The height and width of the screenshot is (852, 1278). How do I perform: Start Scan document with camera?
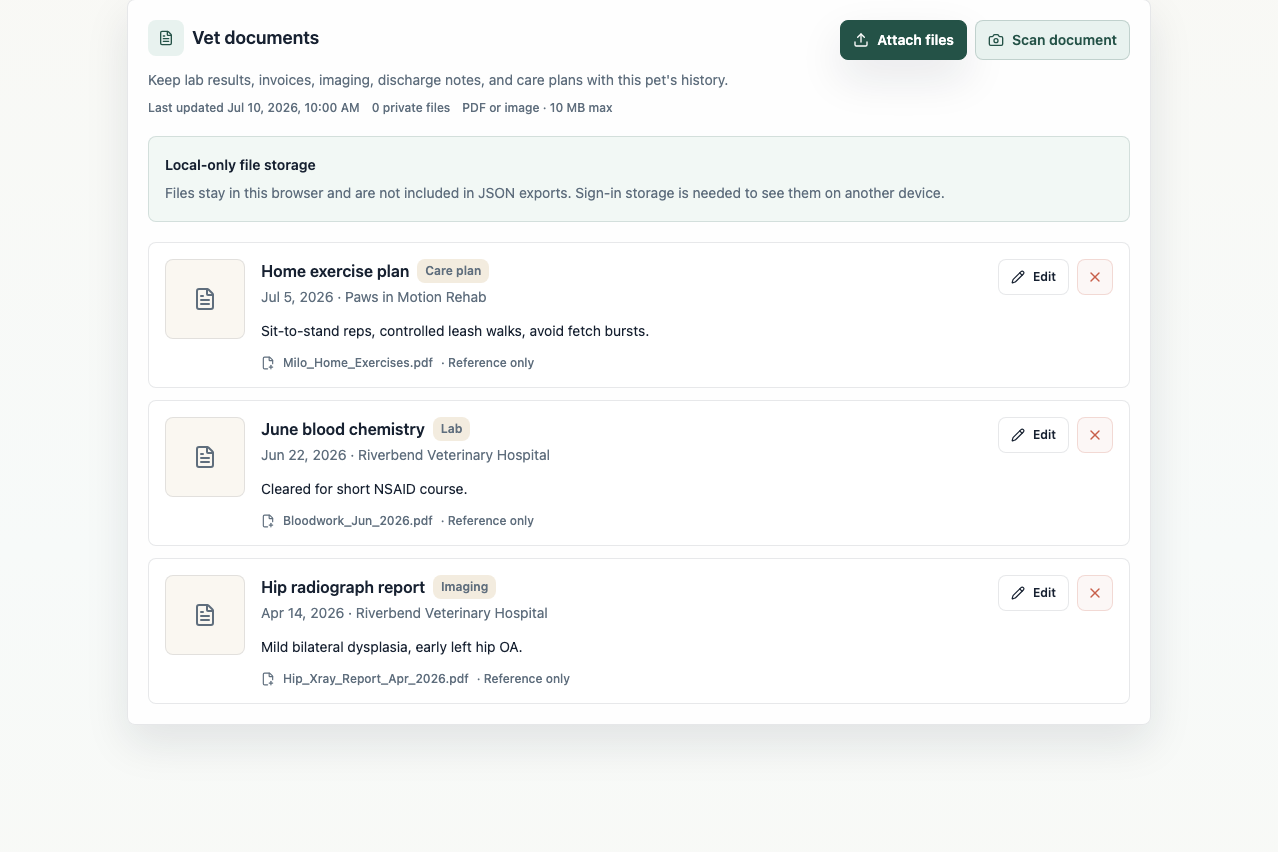tap(1052, 40)
